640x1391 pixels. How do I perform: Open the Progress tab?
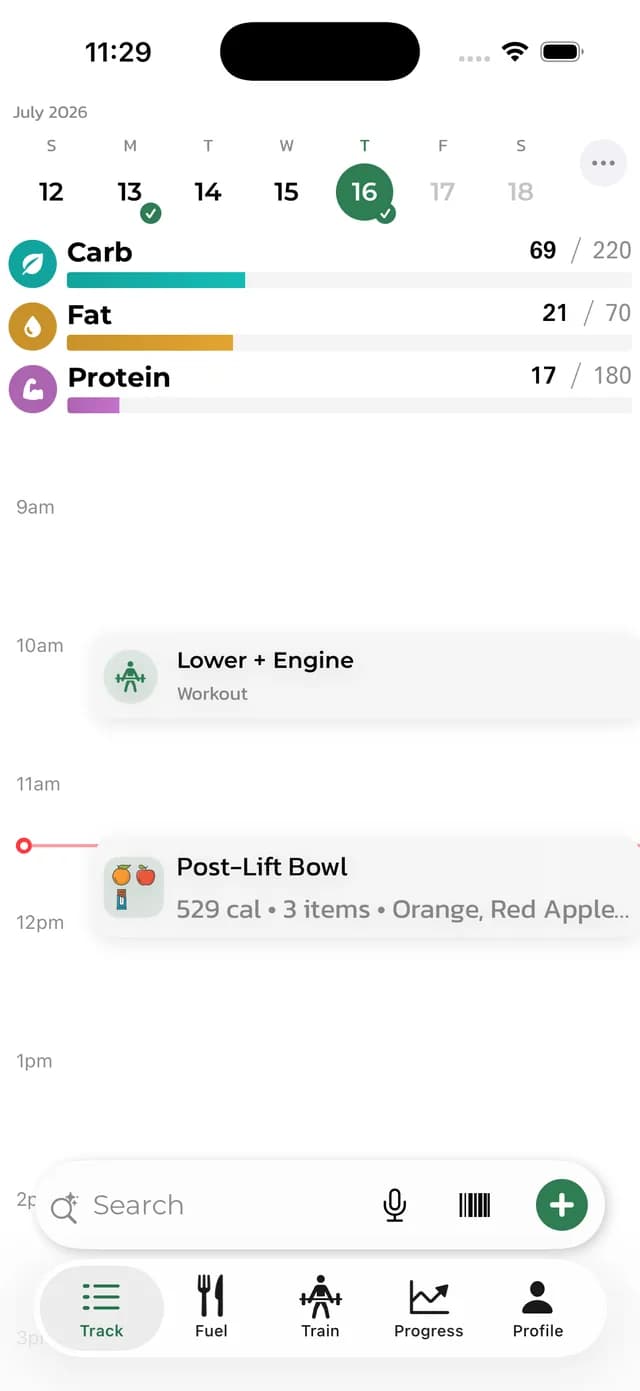tap(428, 1307)
